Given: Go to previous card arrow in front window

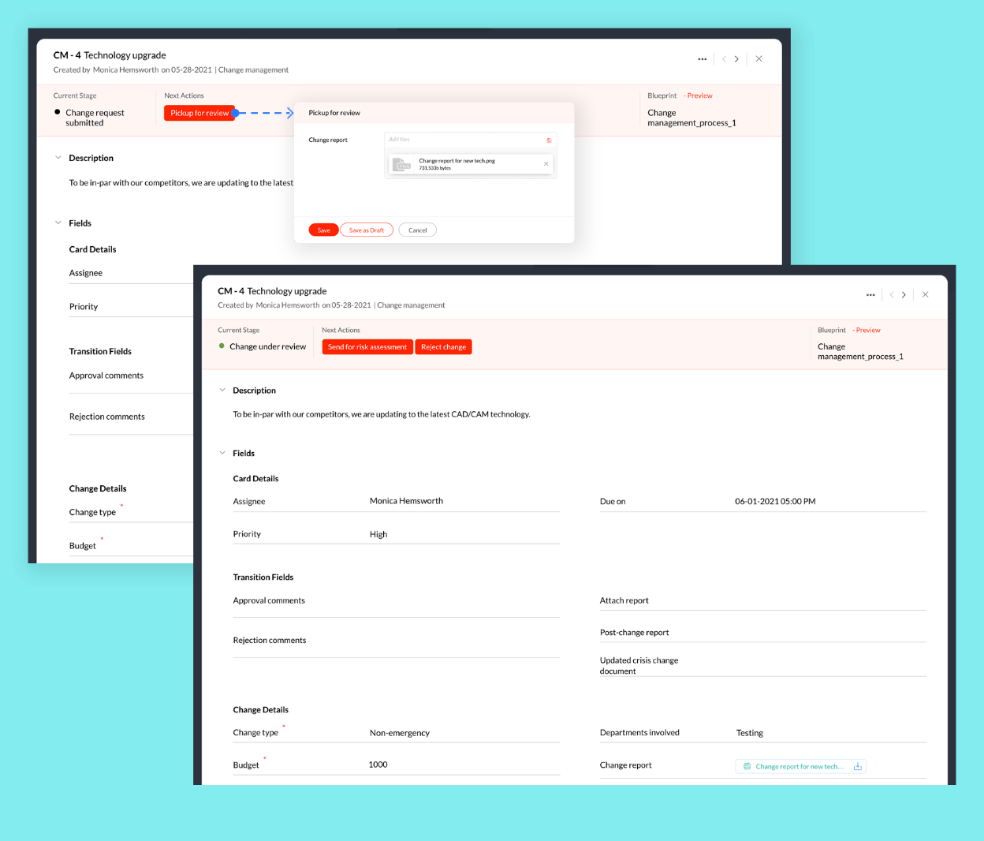Looking at the screenshot, I should 890,295.
